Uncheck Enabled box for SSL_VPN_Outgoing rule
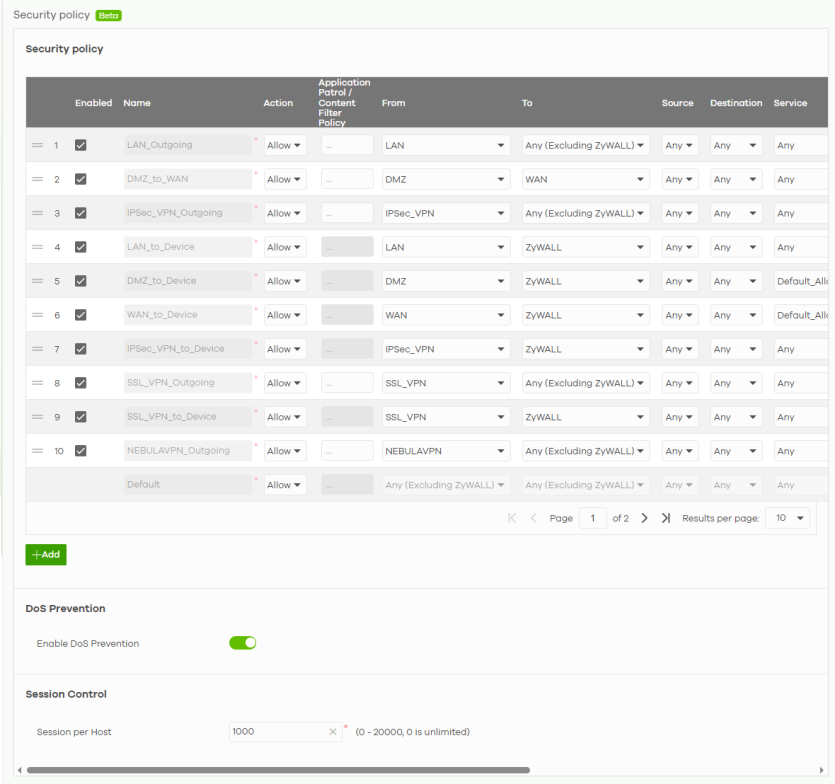This screenshot has height=784, width=835. pyautogui.click(x=81, y=383)
